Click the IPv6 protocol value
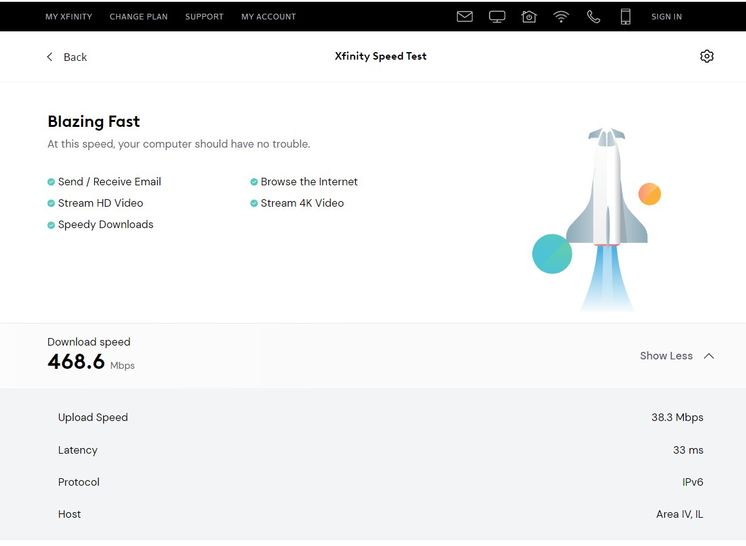746x546 pixels. point(693,482)
